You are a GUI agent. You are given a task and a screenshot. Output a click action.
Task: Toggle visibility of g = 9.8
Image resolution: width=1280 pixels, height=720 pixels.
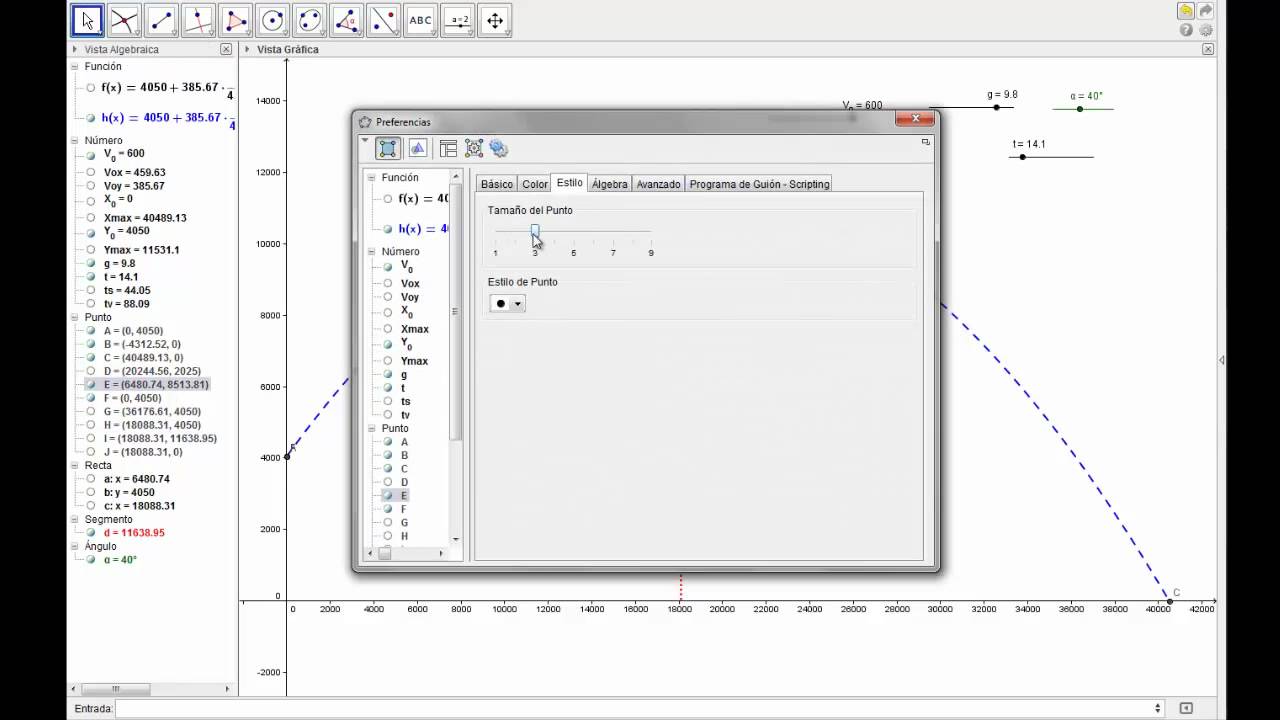pos(91,264)
